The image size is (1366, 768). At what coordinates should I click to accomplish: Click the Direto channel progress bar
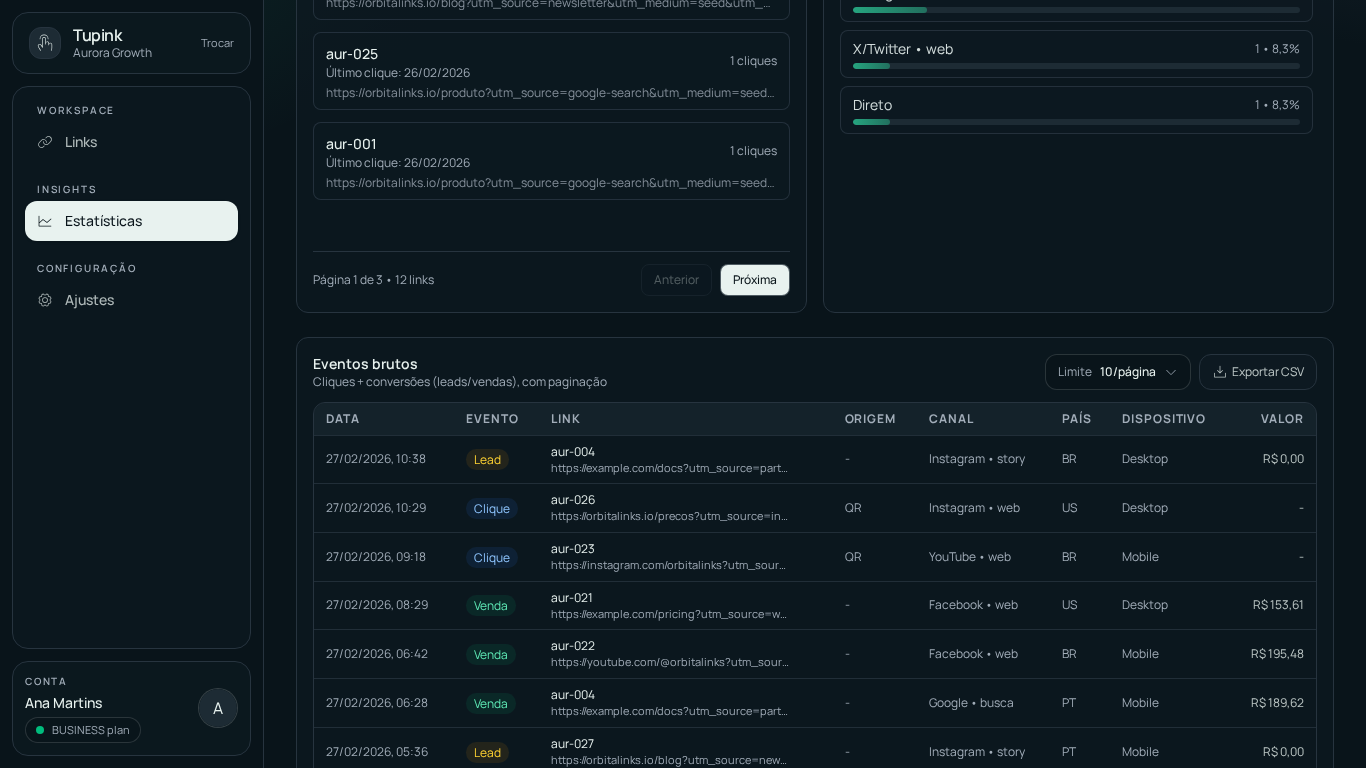[1076, 122]
